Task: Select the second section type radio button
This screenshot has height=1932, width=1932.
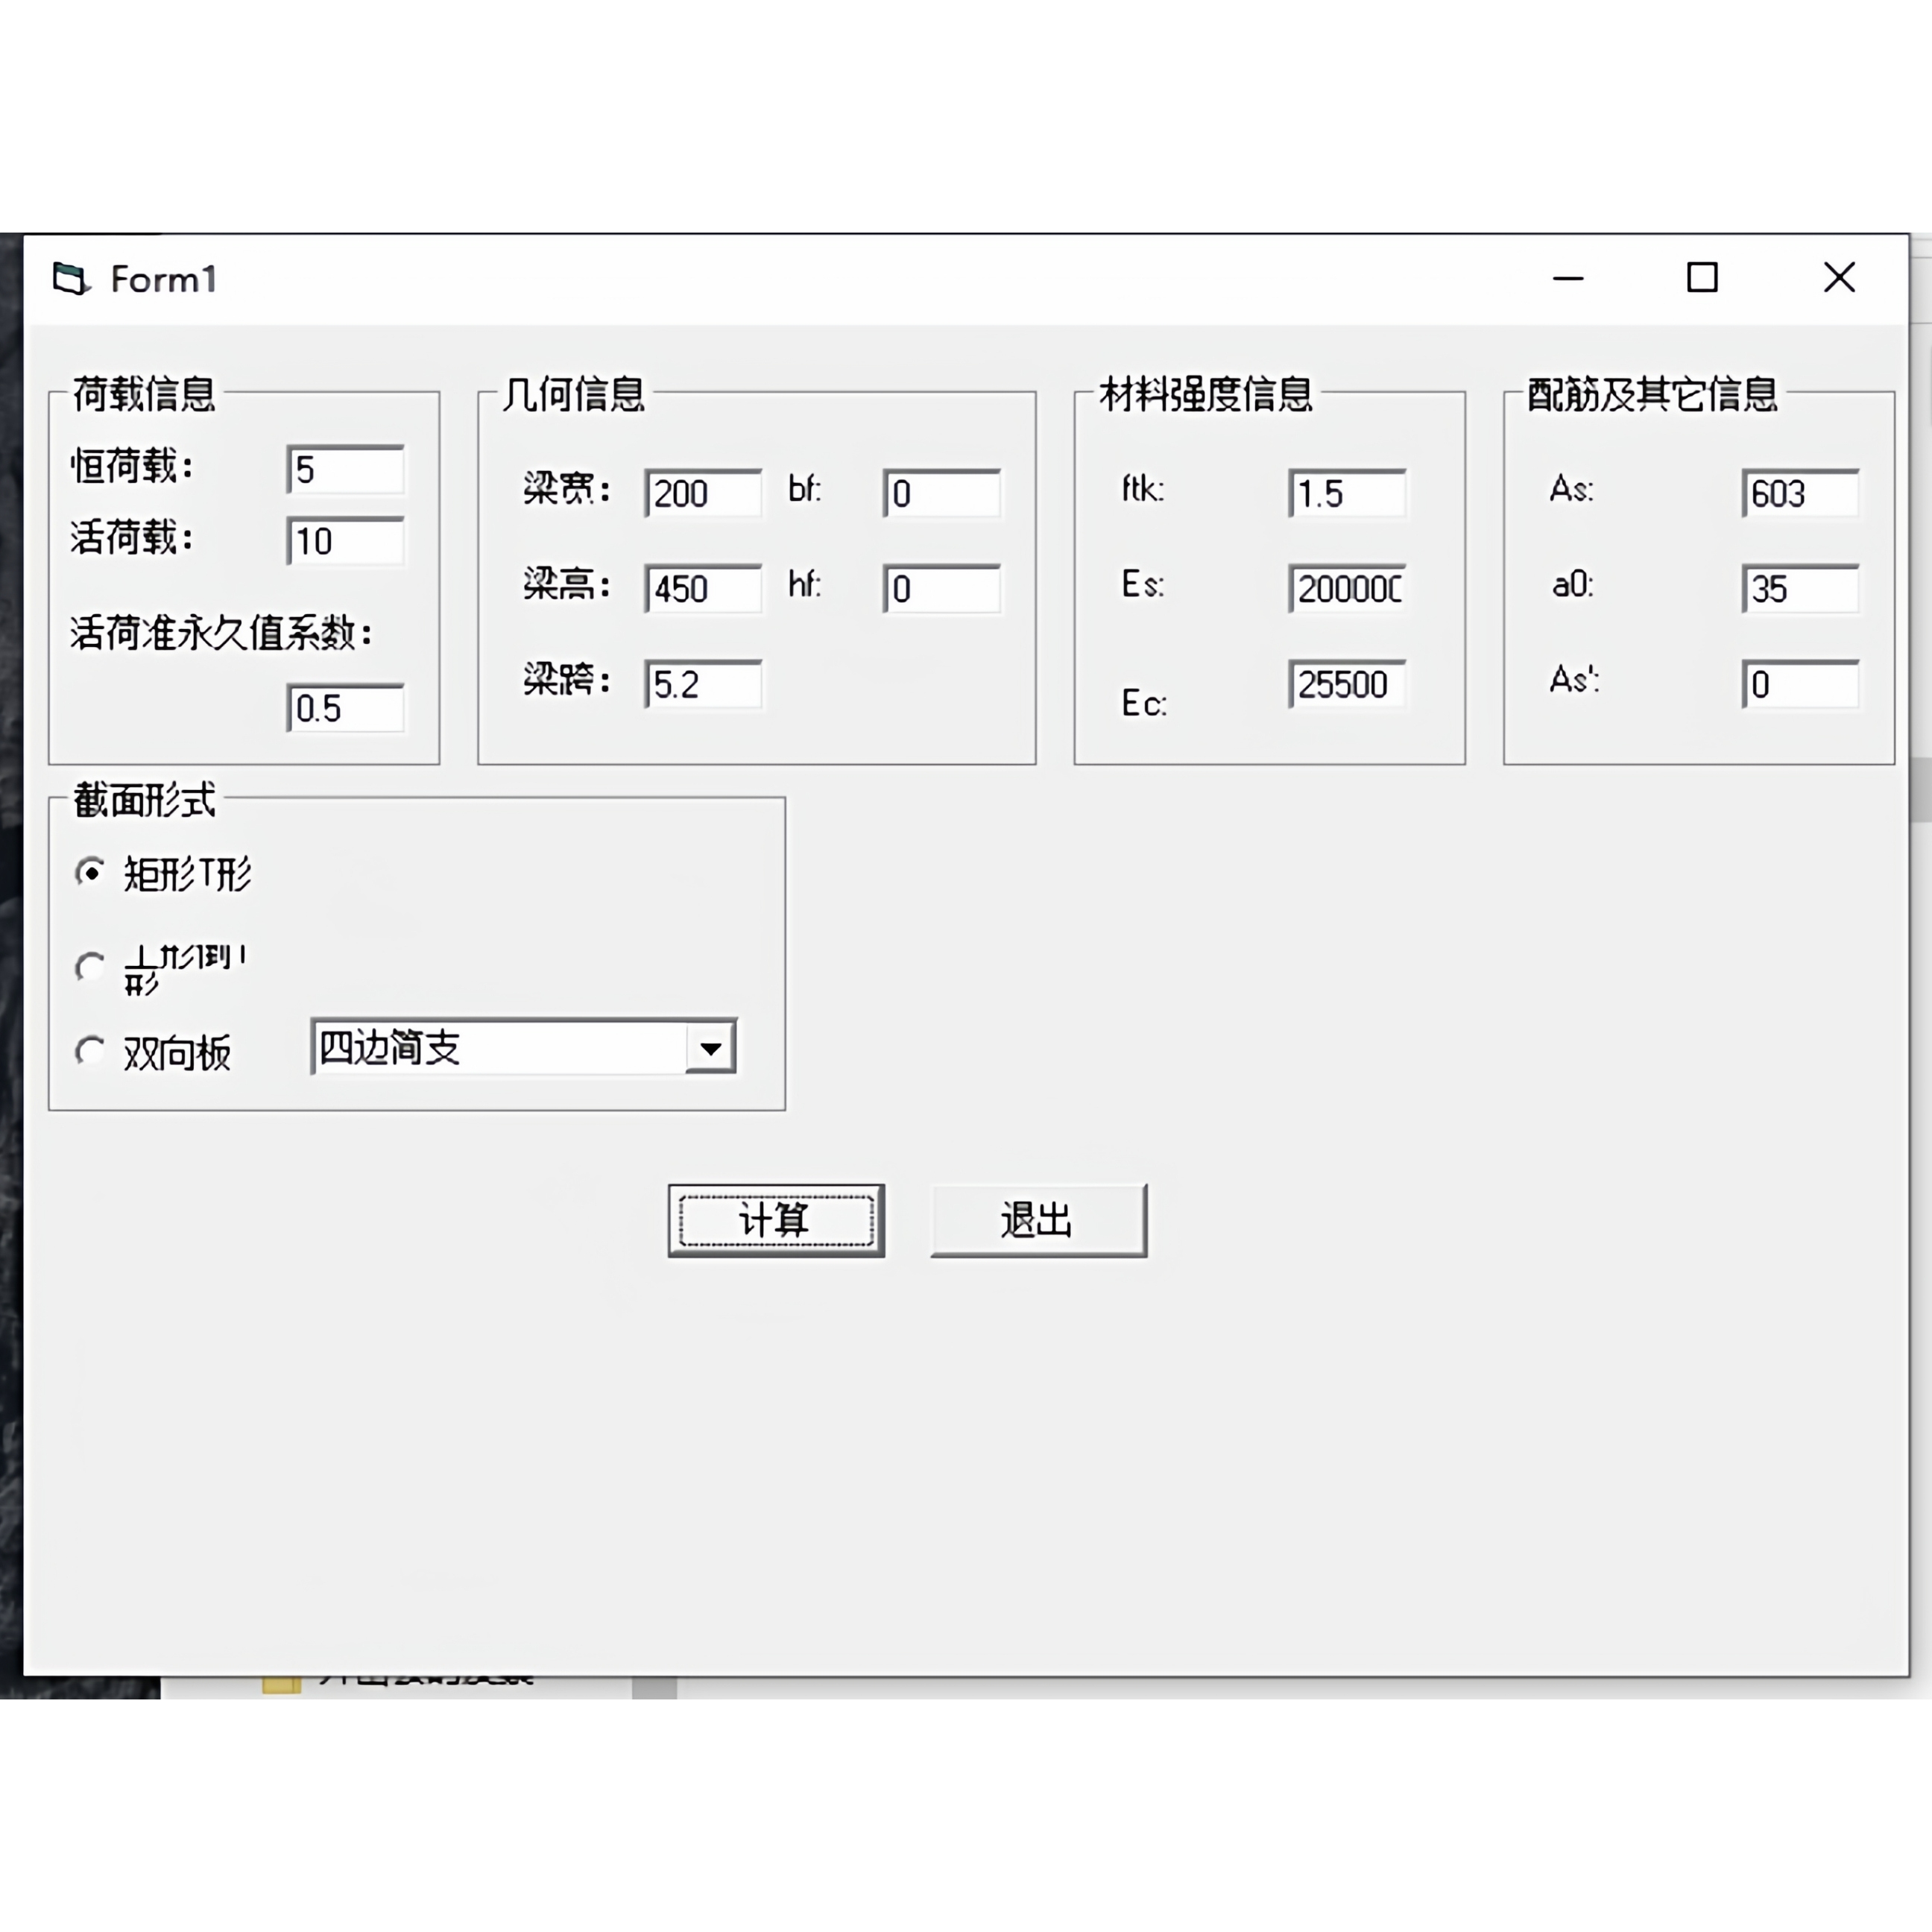Action: pos(91,967)
